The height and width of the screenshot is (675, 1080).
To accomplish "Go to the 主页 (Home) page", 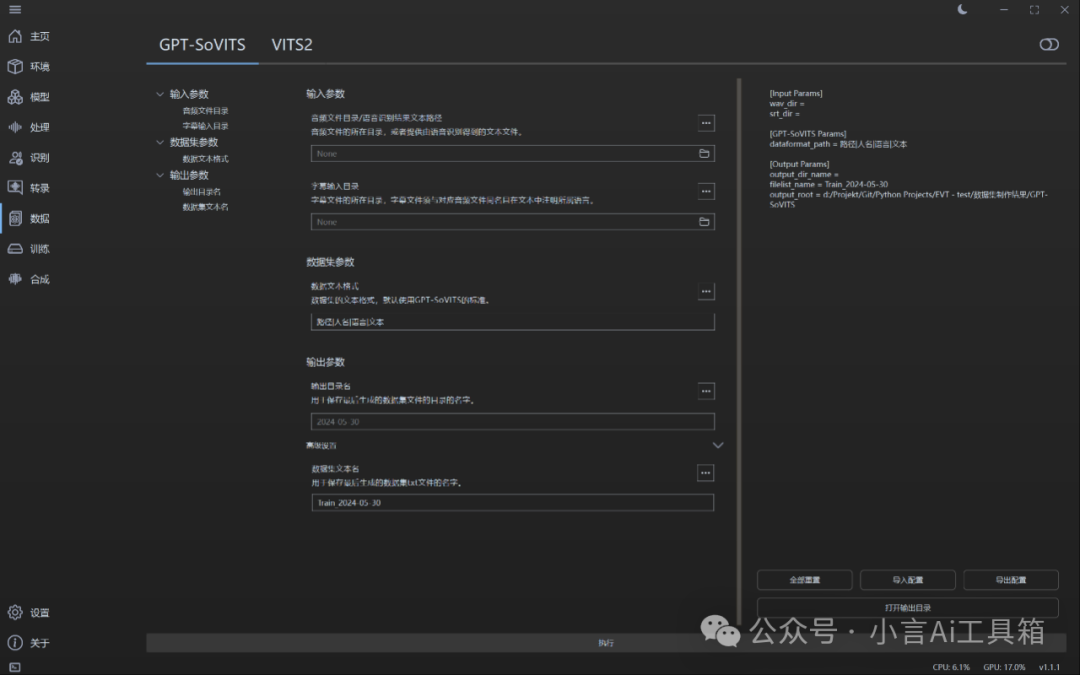I will point(29,37).
